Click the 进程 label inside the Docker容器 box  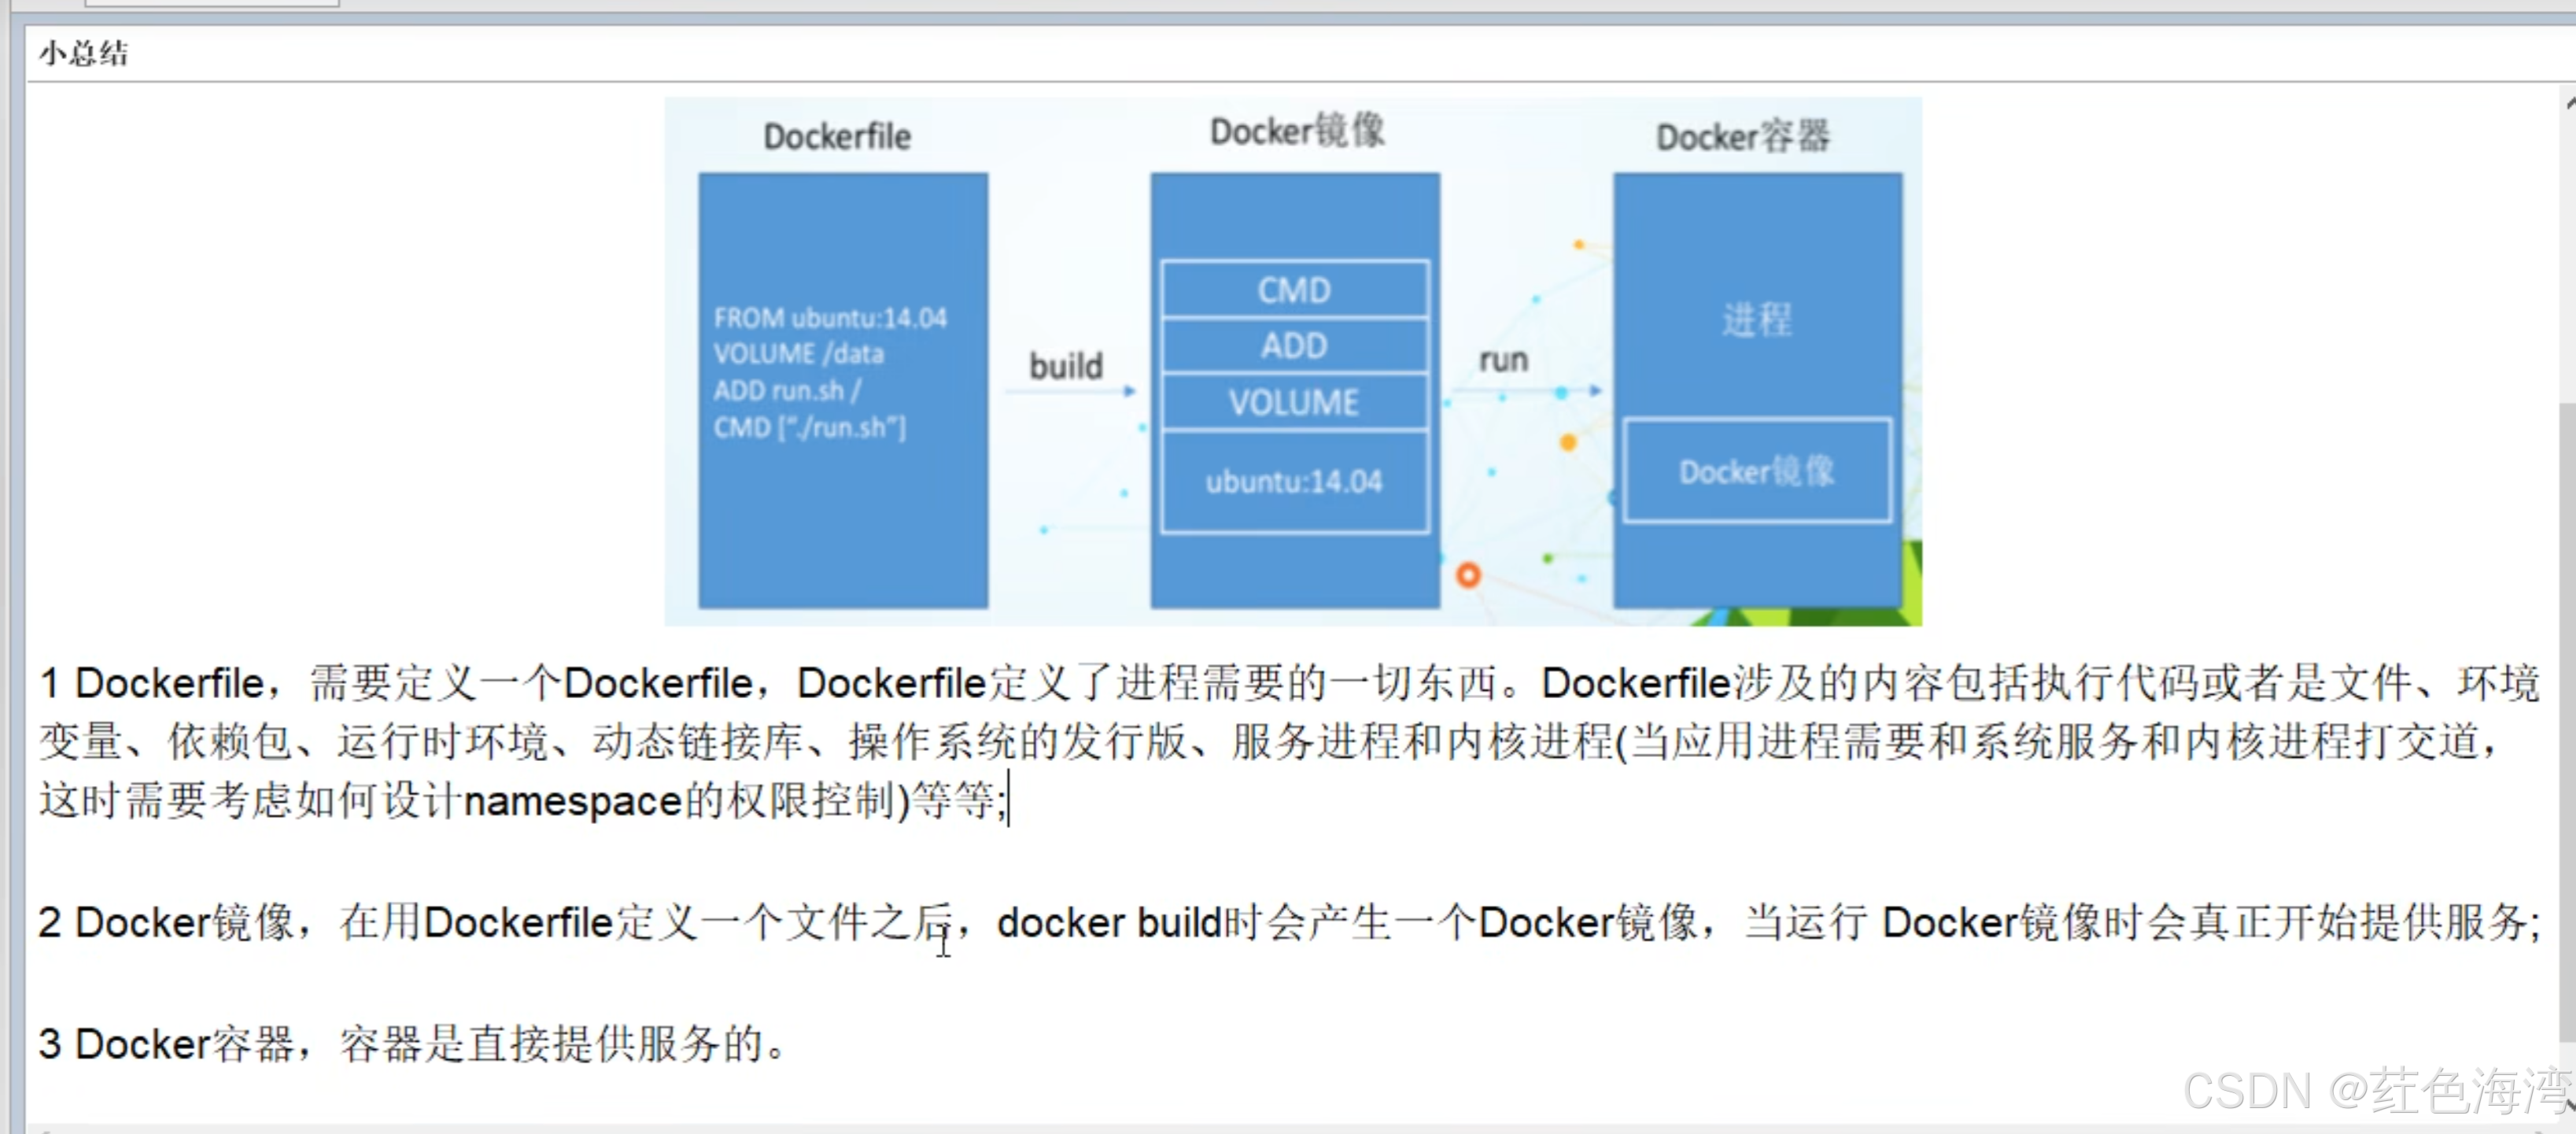1756,320
